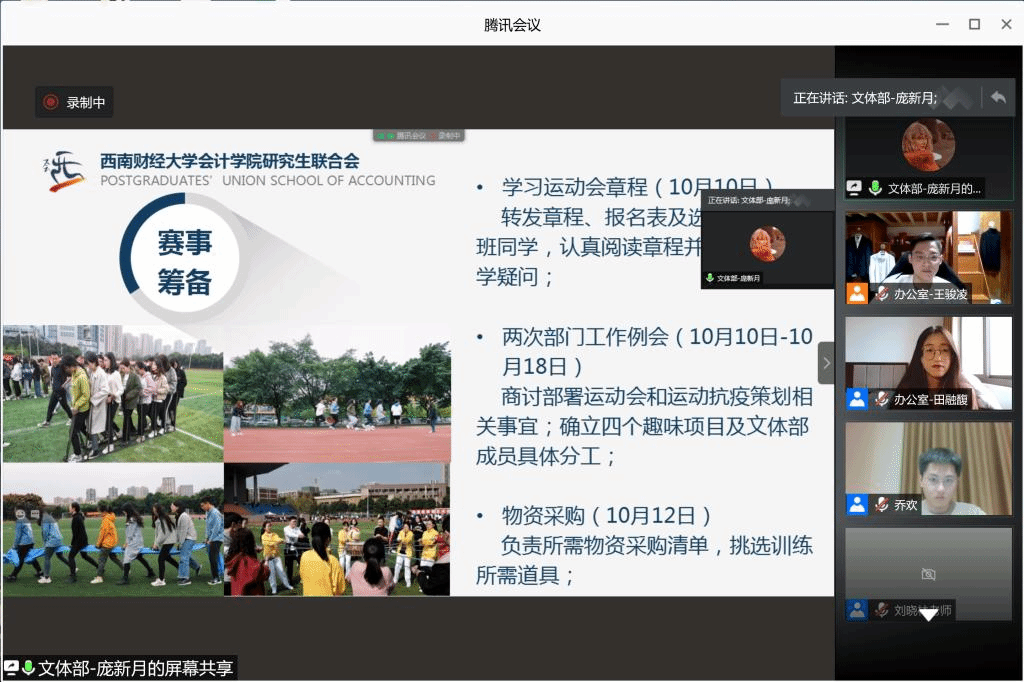Click 庞新月's round avatar in sidebar
The width and height of the screenshot is (1024, 682).
click(x=928, y=146)
